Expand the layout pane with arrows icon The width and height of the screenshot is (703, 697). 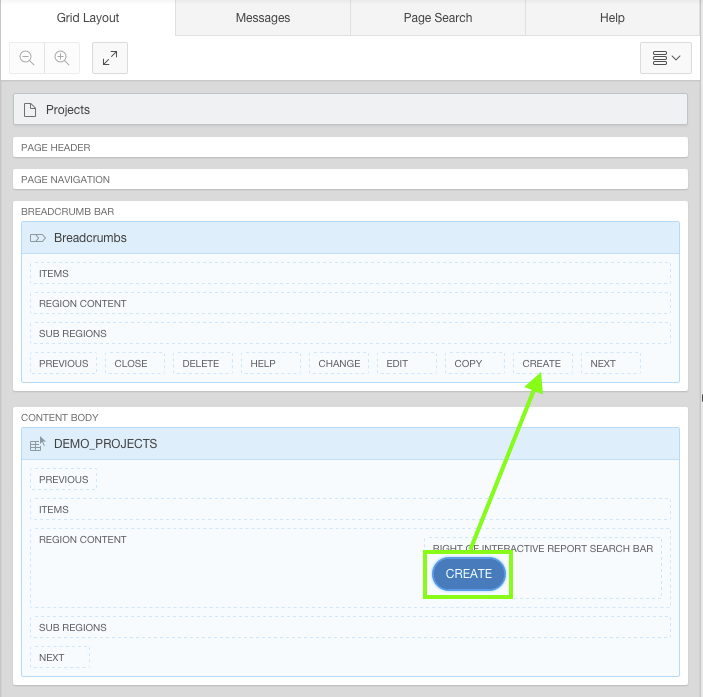(110, 58)
